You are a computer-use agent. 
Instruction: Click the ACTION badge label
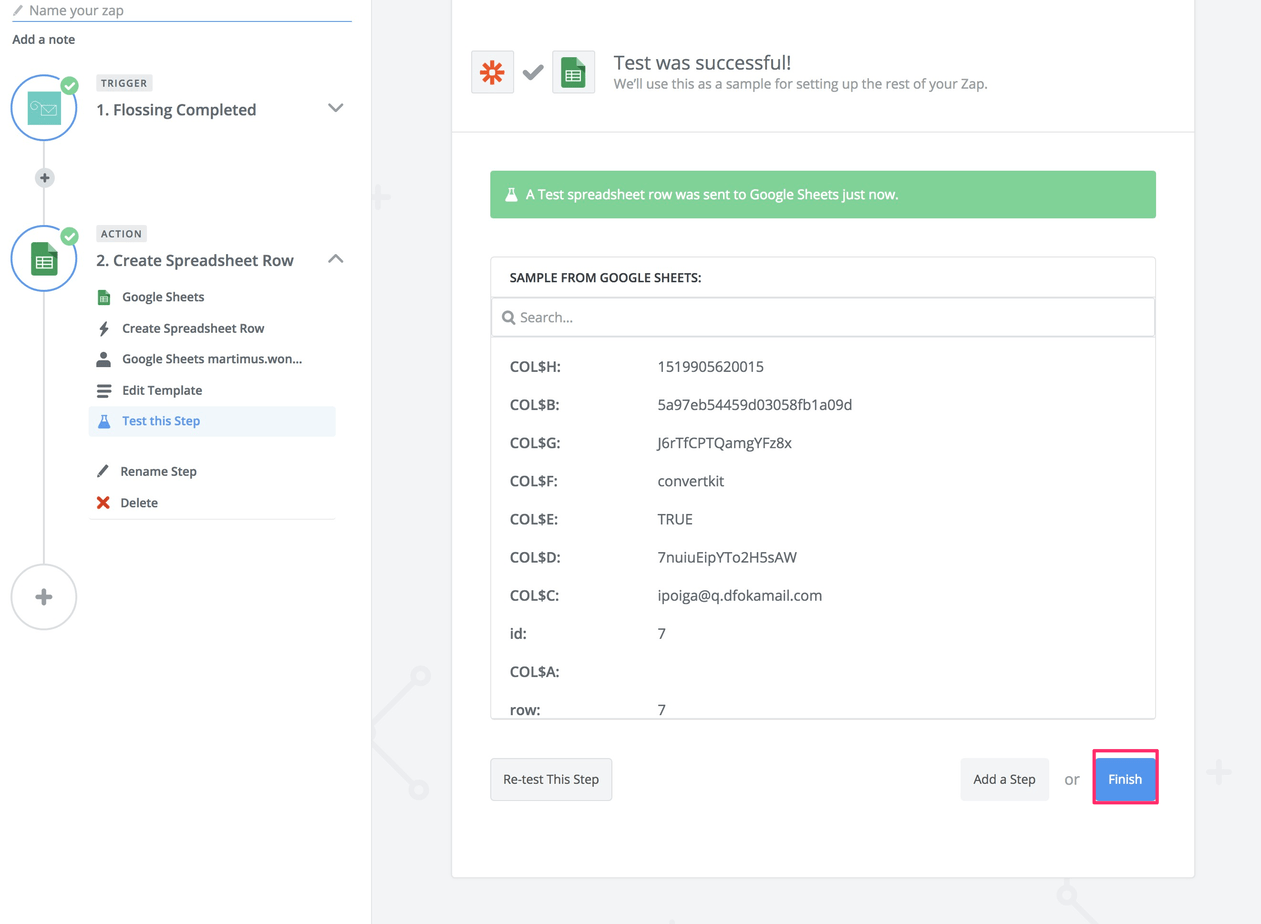121,233
